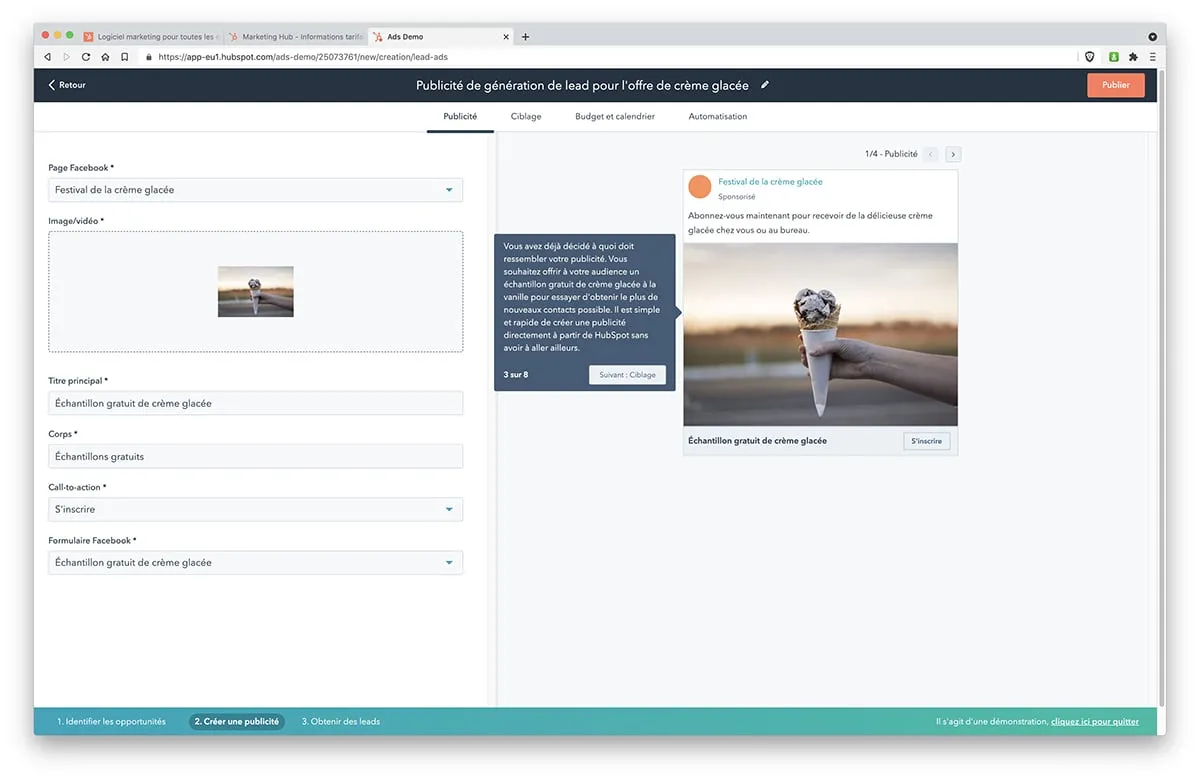Click the browser back arrow

[x=48, y=57]
